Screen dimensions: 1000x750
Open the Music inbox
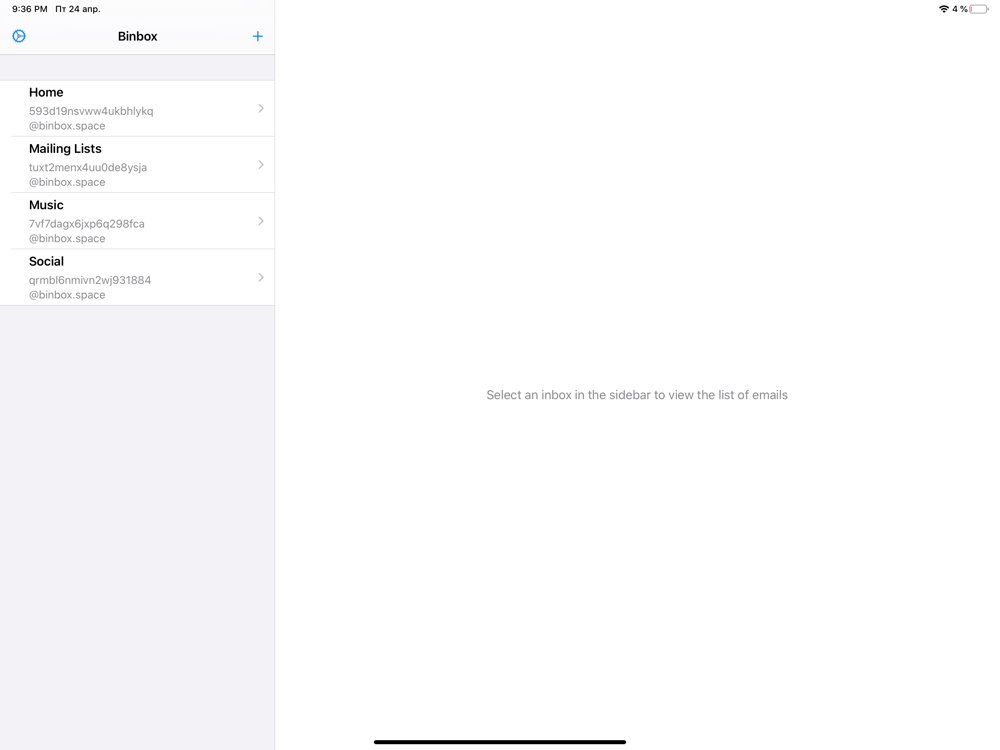pyautogui.click(x=137, y=221)
